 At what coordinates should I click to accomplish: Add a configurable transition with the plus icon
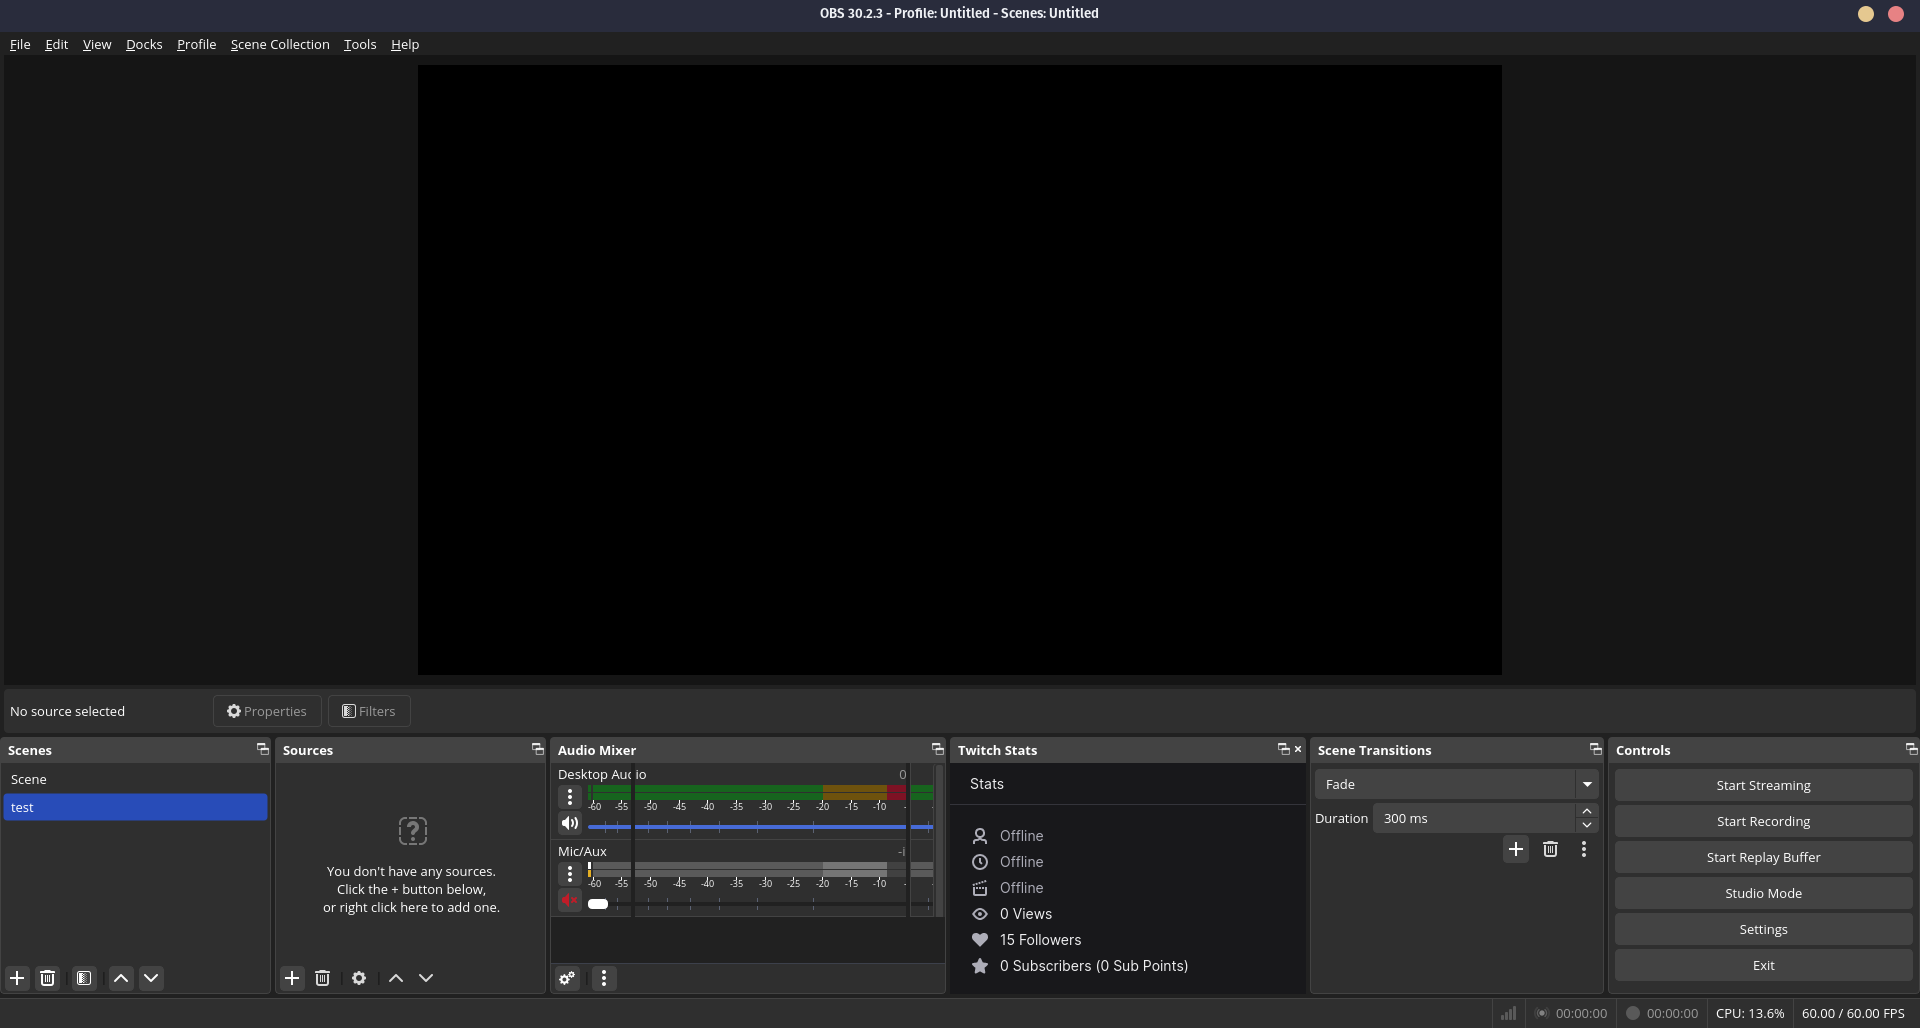coord(1516,849)
